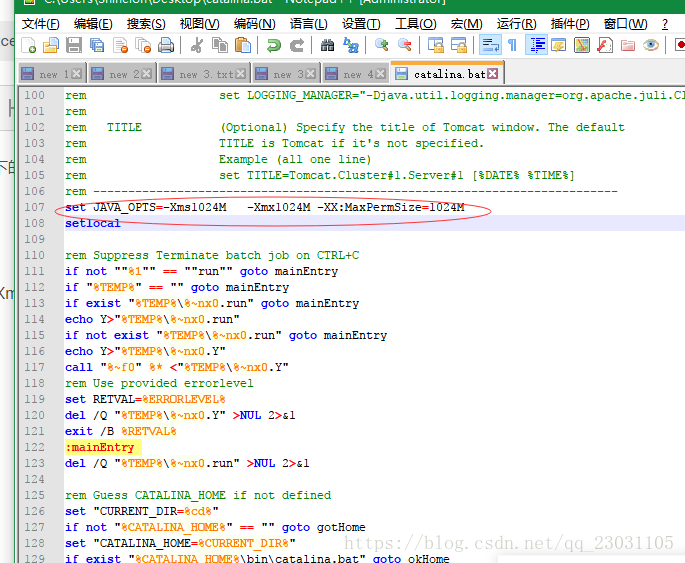Image resolution: width=685 pixels, height=563 pixels.
Task: Toggle the monitoring eye icon
Action: [651, 45]
